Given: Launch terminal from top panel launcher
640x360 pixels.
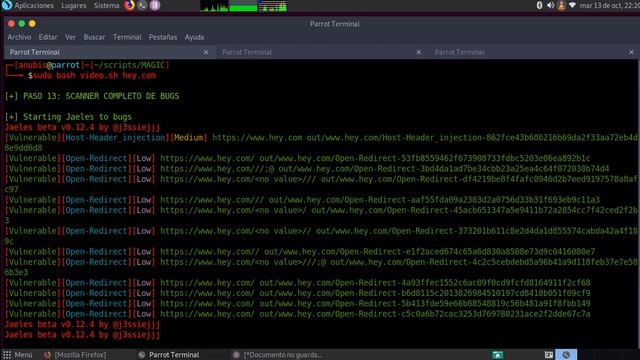Looking at the screenshot, I should click(142, 5).
